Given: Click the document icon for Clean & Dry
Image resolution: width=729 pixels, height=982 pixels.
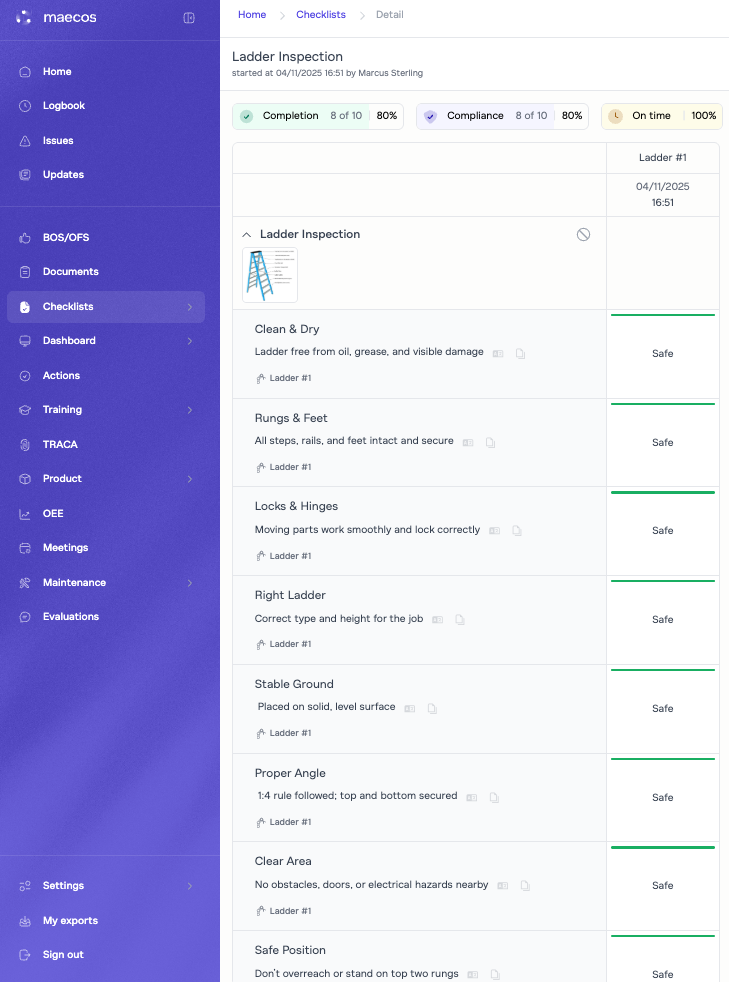Looking at the screenshot, I should pyautogui.click(x=520, y=353).
